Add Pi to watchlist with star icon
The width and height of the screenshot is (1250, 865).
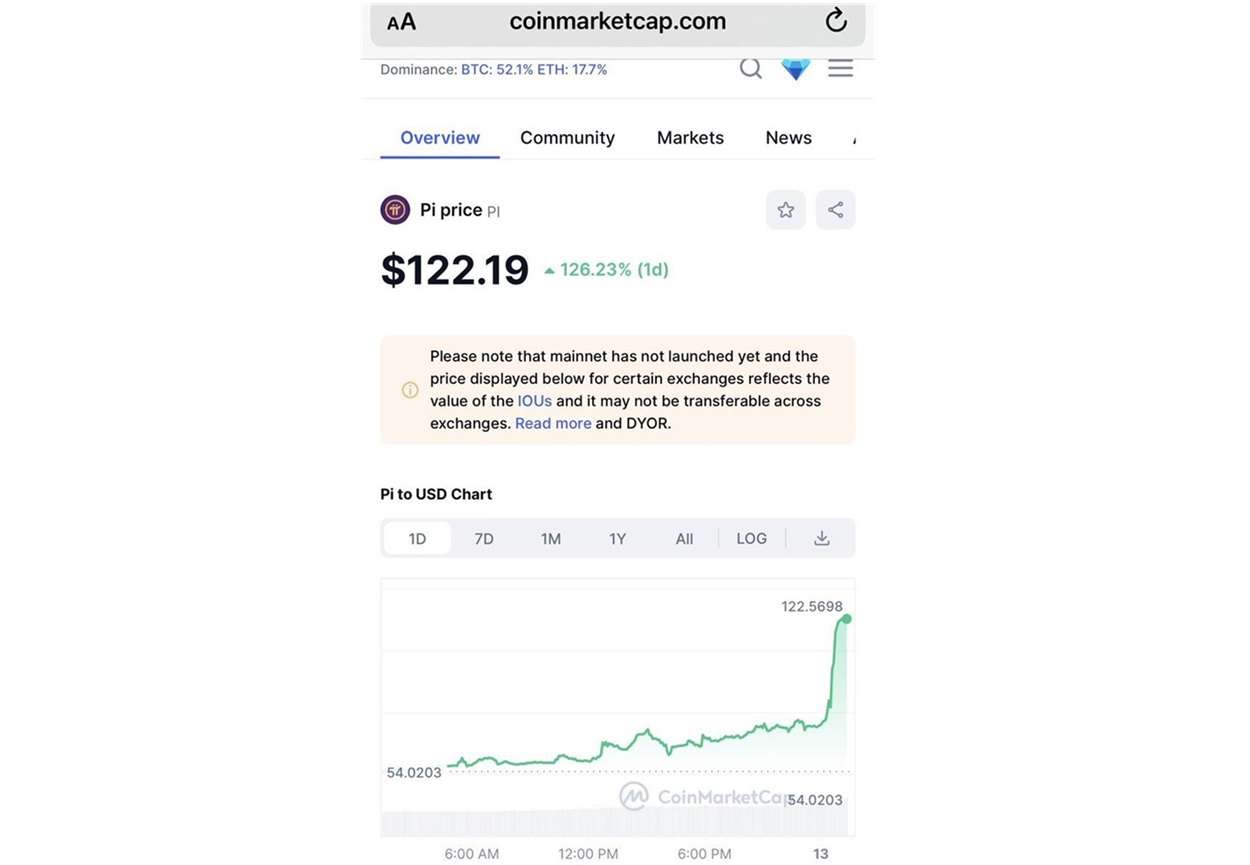click(786, 210)
